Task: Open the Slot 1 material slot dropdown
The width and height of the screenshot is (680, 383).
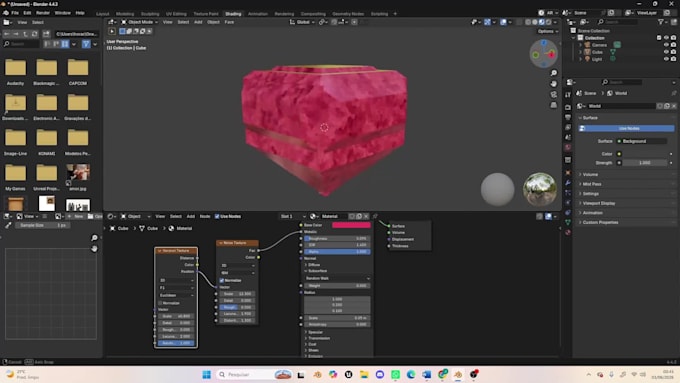Action: [292, 216]
